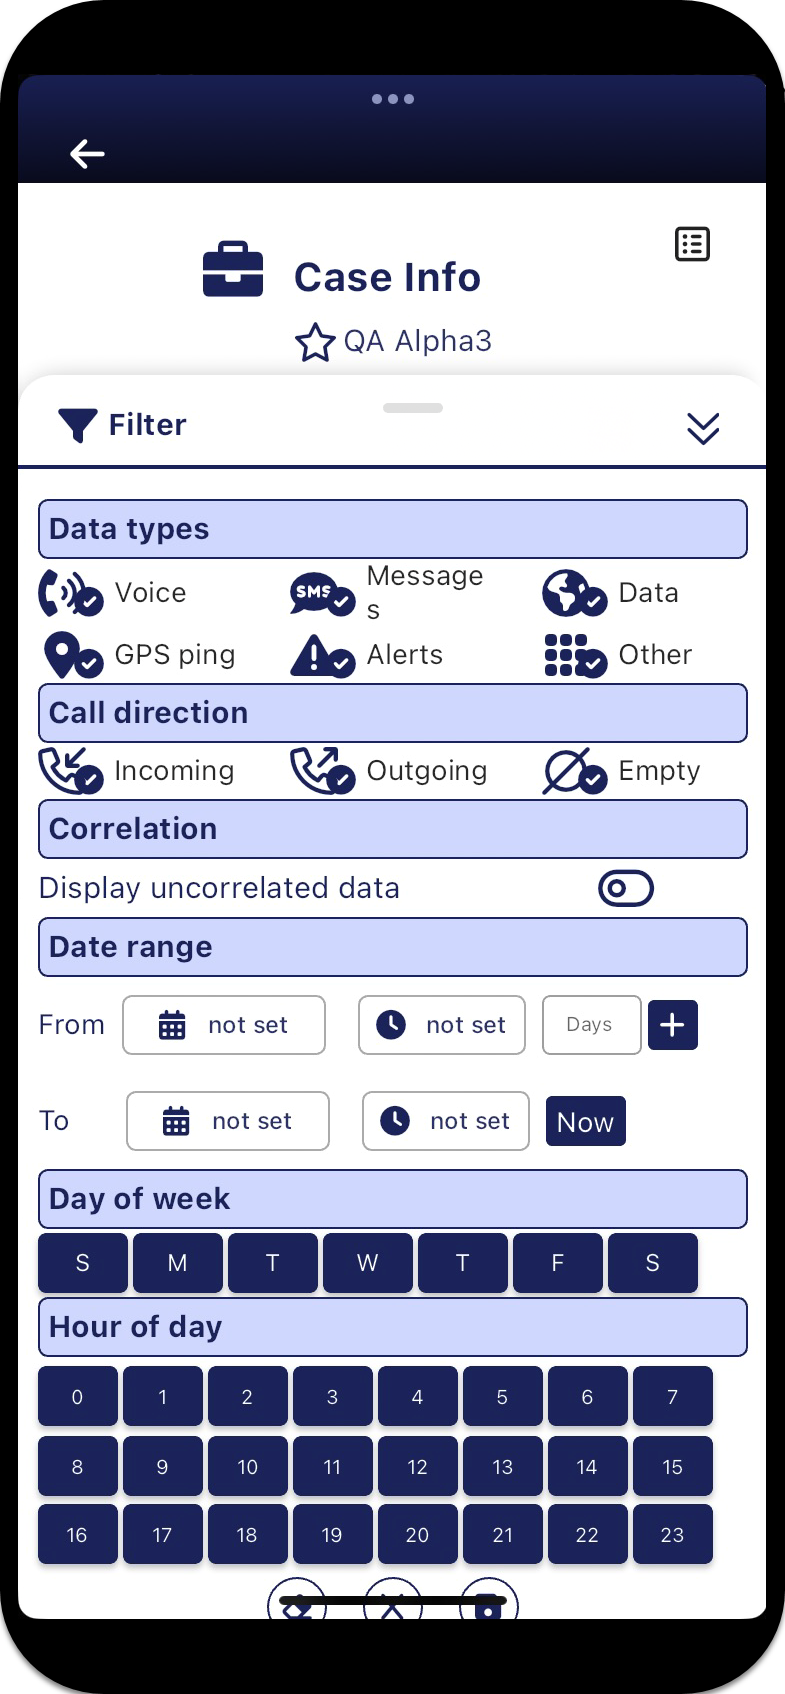Viewport: 785px width, 1694px height.
Task: Toggle Other data type icon
Action: (575, 656)
